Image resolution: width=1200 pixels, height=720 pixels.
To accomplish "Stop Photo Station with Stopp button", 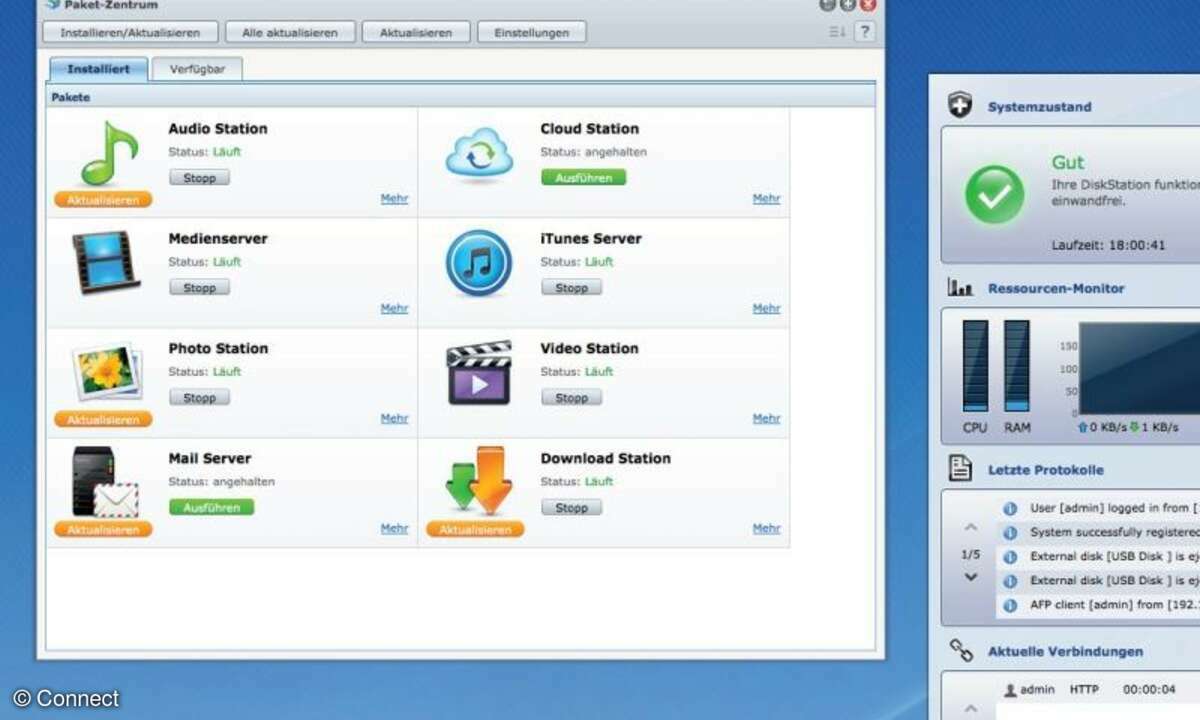I will pyautogui.click(x=199, y=397).
